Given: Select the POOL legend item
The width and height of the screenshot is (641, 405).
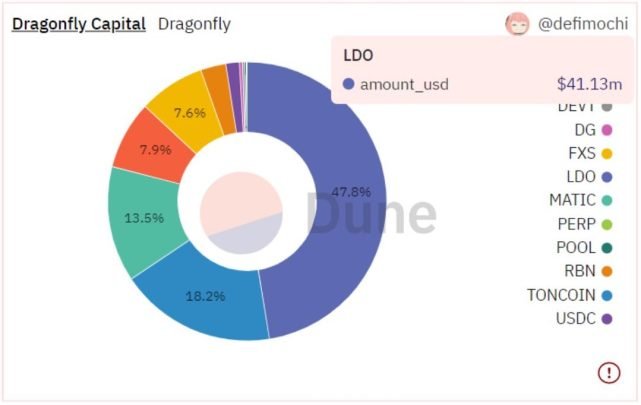Looking at the screenshot, I should click(x=584, y=248).
